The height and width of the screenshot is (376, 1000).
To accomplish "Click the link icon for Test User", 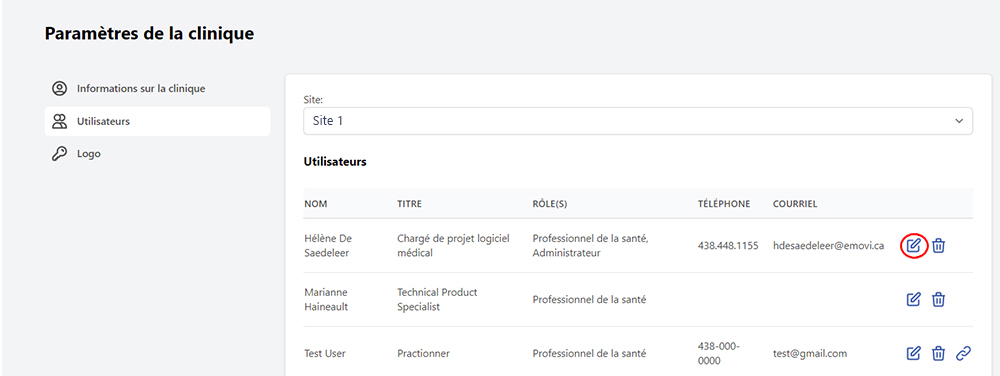I will coord(963,353).
